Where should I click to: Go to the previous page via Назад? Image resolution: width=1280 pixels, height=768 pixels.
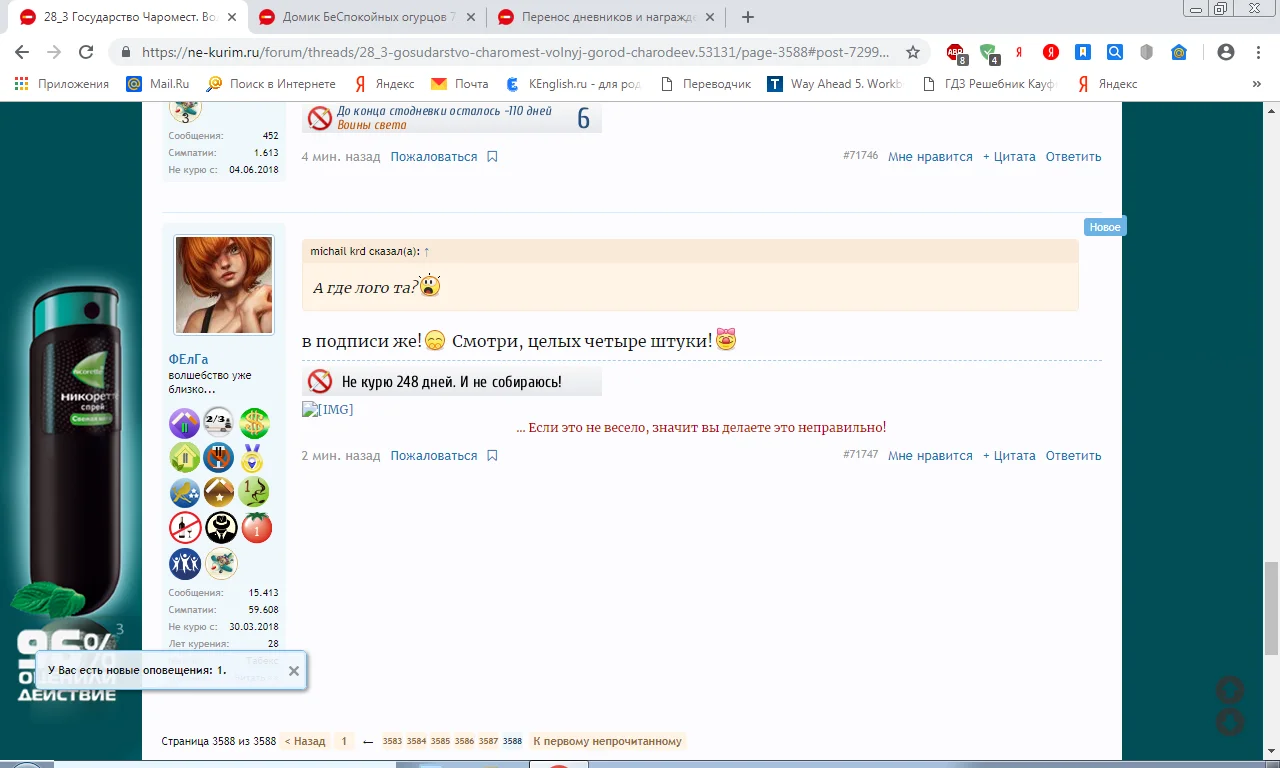(x=305, y=742)
